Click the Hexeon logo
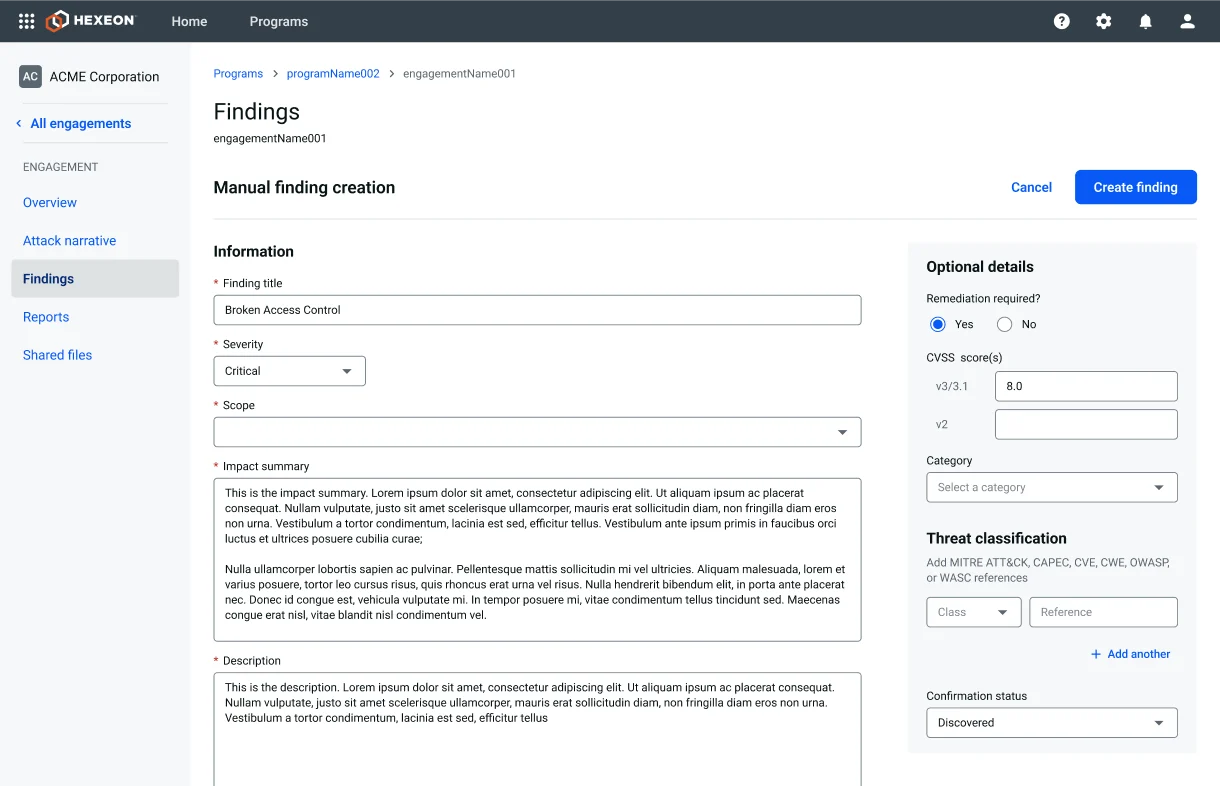 tap(91, 21)
